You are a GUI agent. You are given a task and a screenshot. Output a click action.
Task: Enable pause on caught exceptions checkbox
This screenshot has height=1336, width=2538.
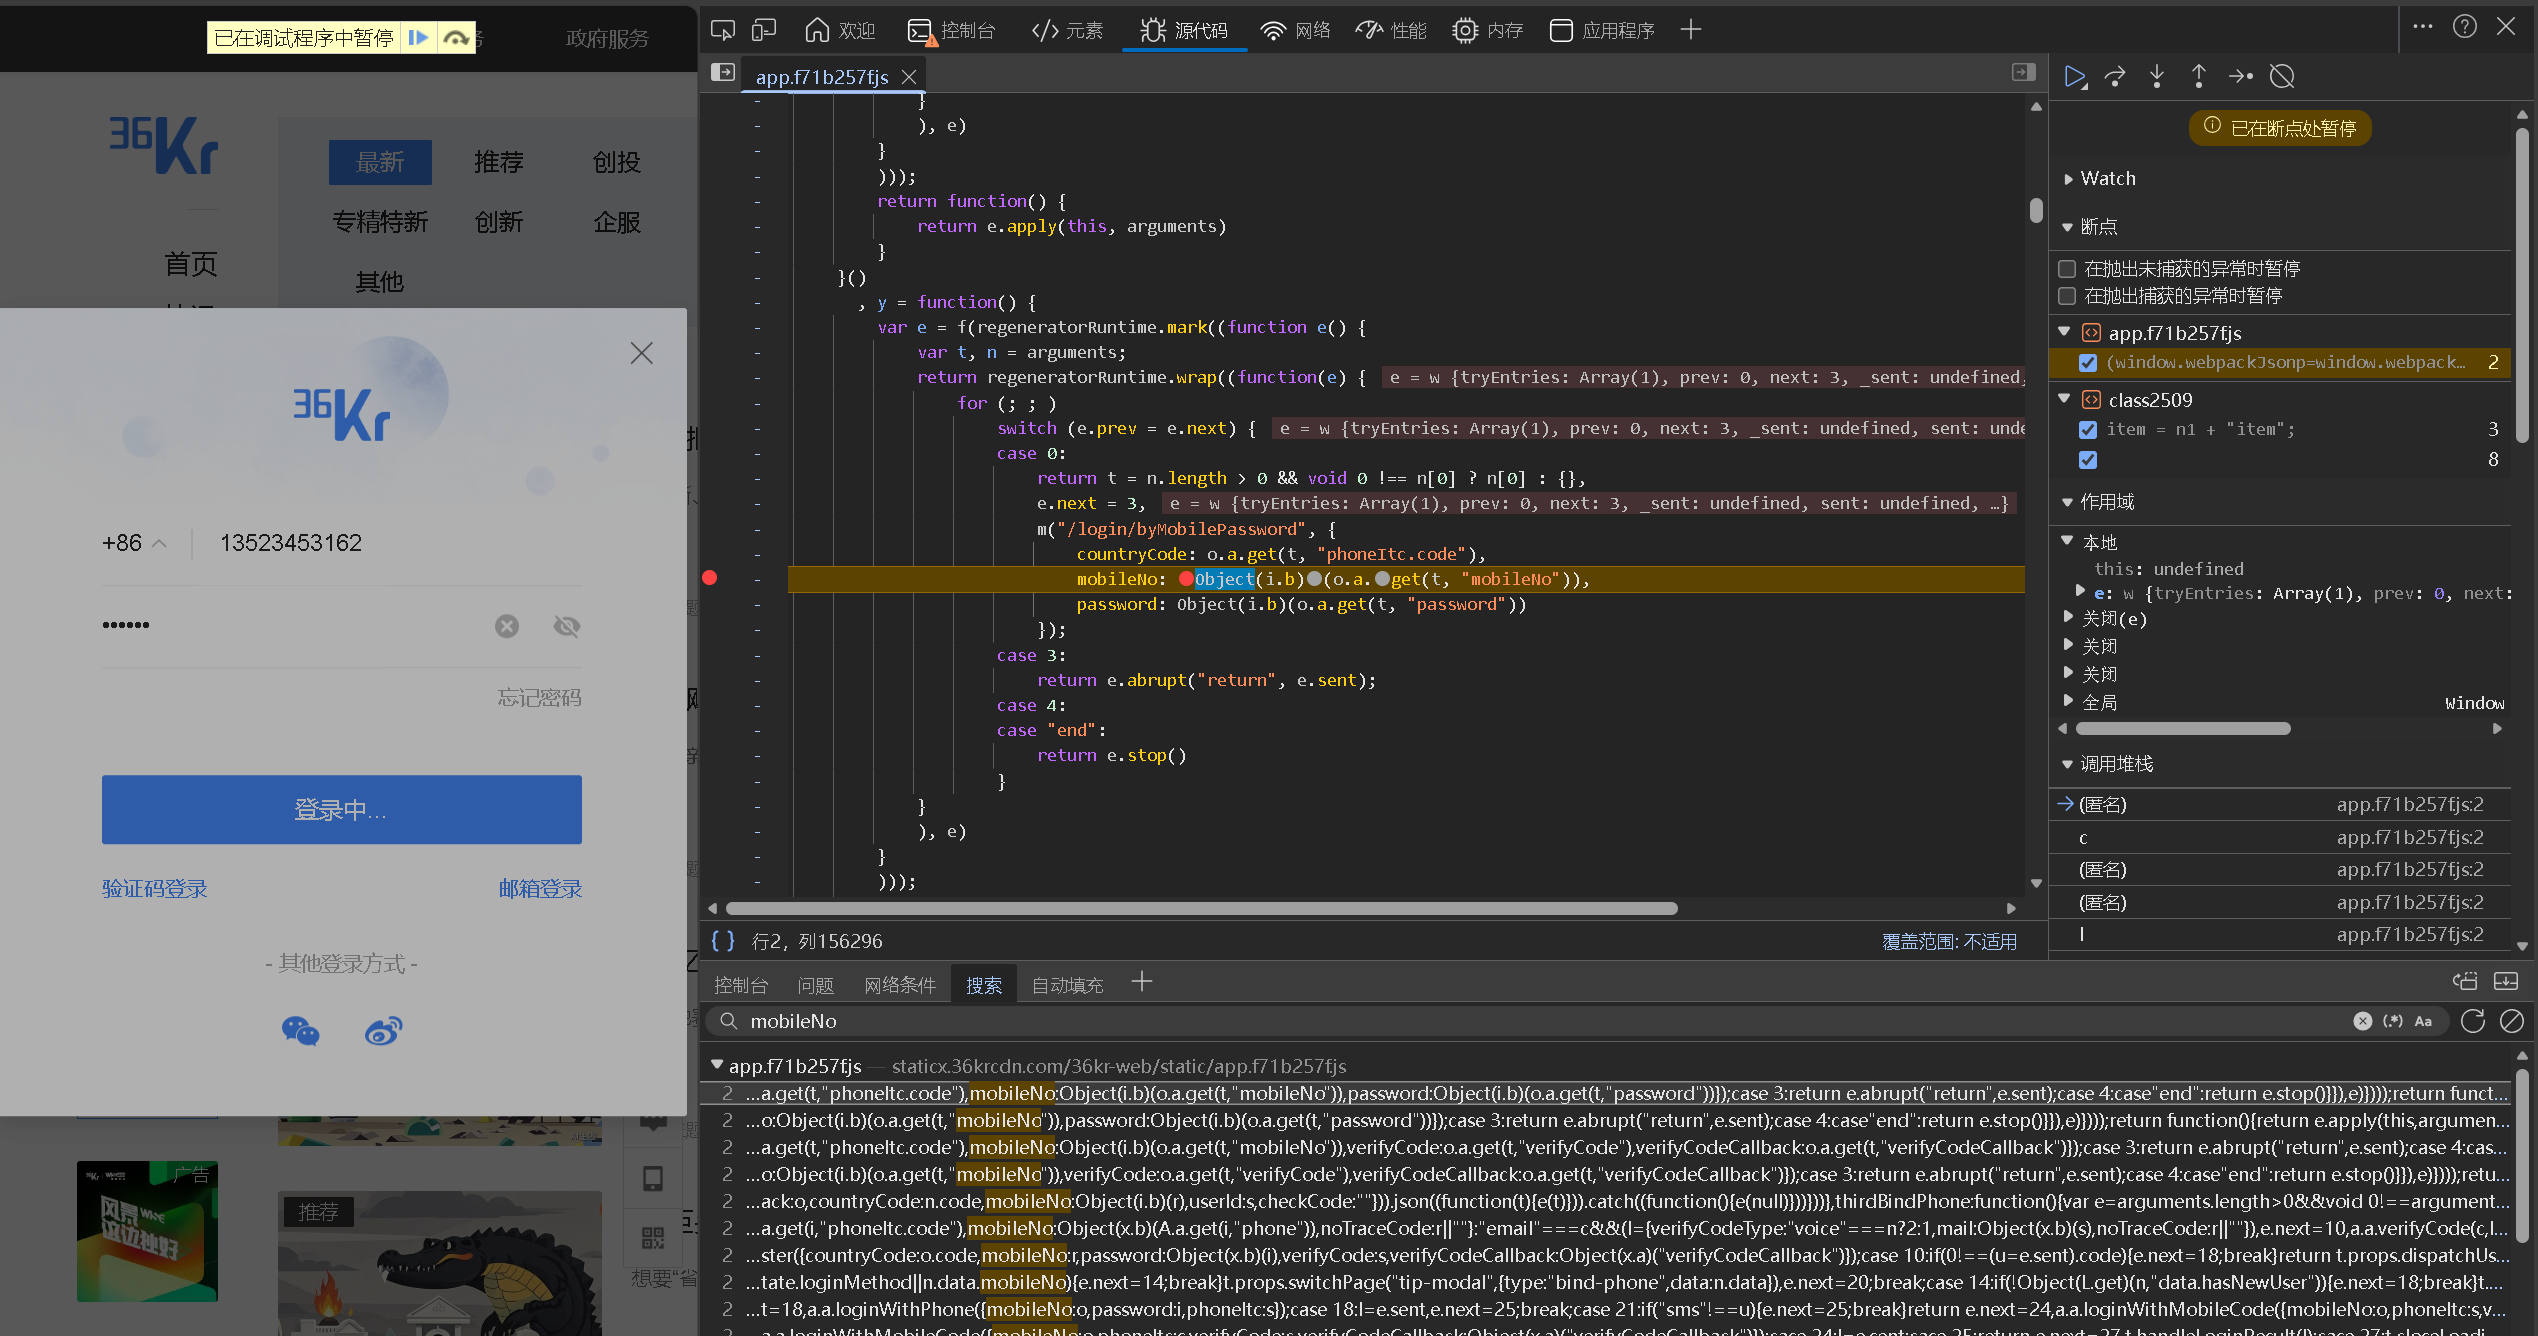pos(2067,296)
